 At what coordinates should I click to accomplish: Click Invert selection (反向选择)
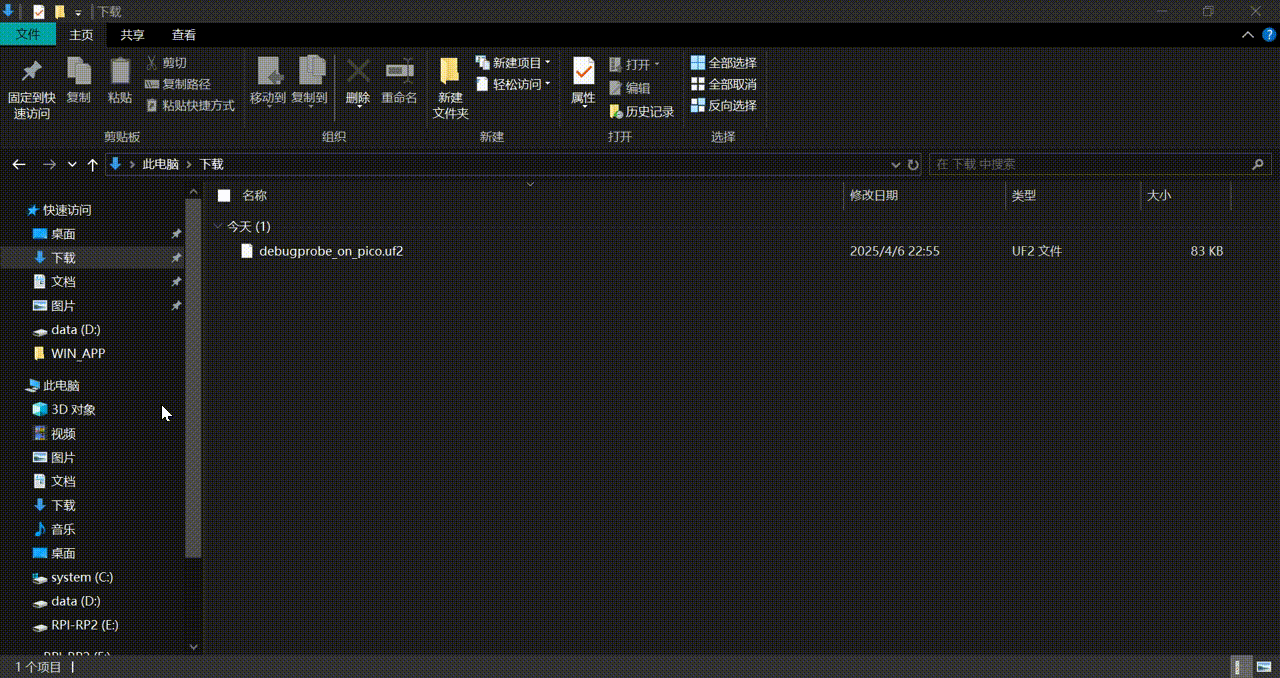724,105
